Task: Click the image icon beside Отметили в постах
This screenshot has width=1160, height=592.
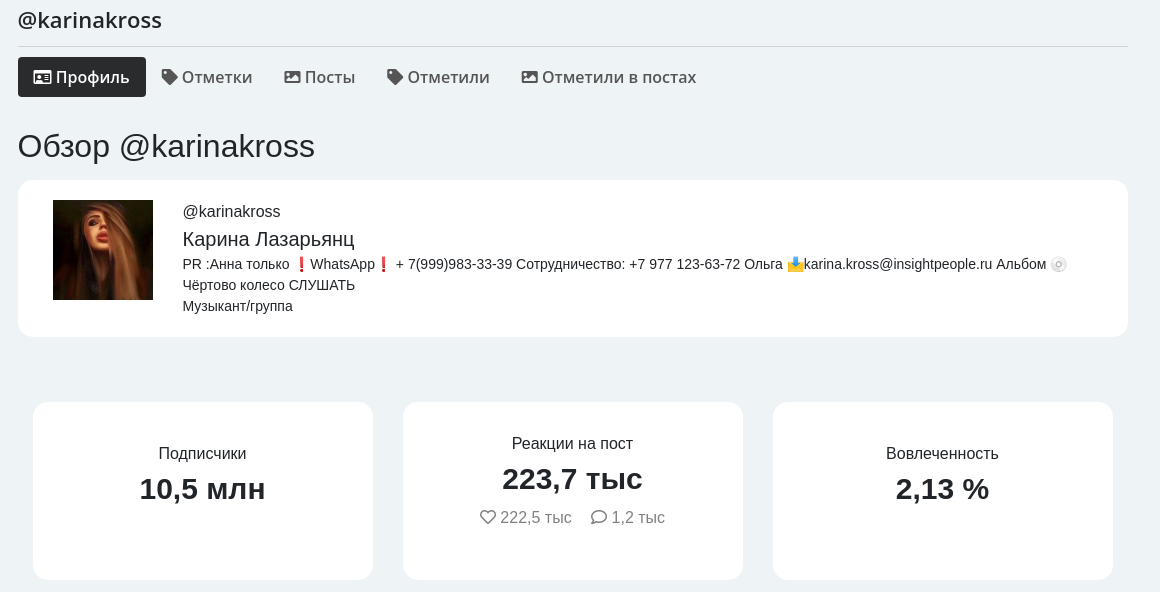Action: click(x=530, y=77)
